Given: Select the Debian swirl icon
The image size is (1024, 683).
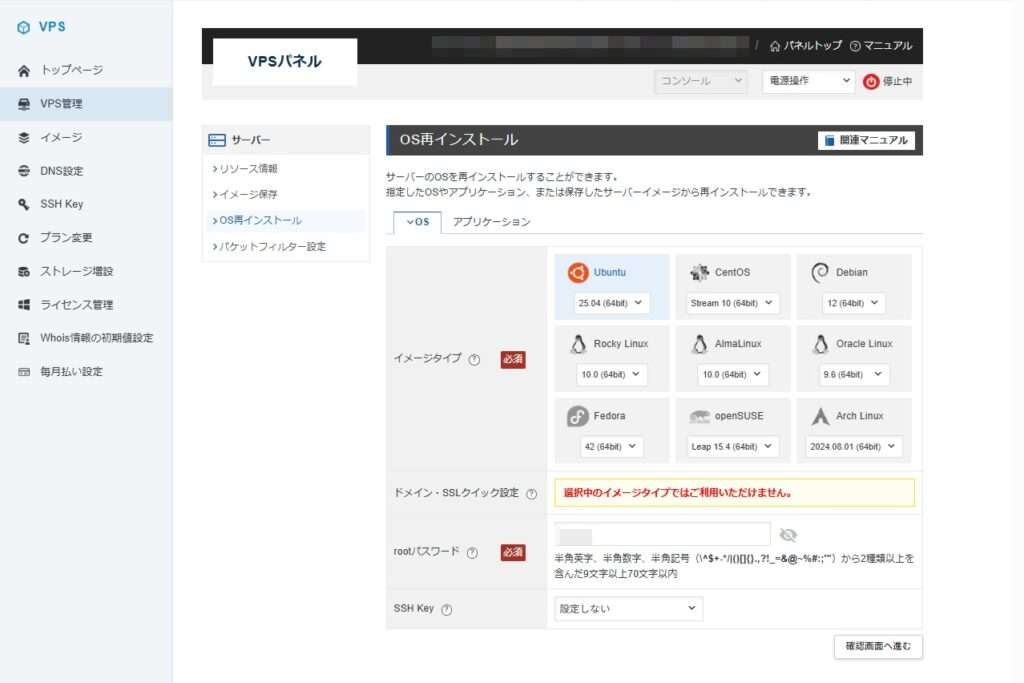Looking at the screenshot, I should pyautogui.click(x=820, y=273).
